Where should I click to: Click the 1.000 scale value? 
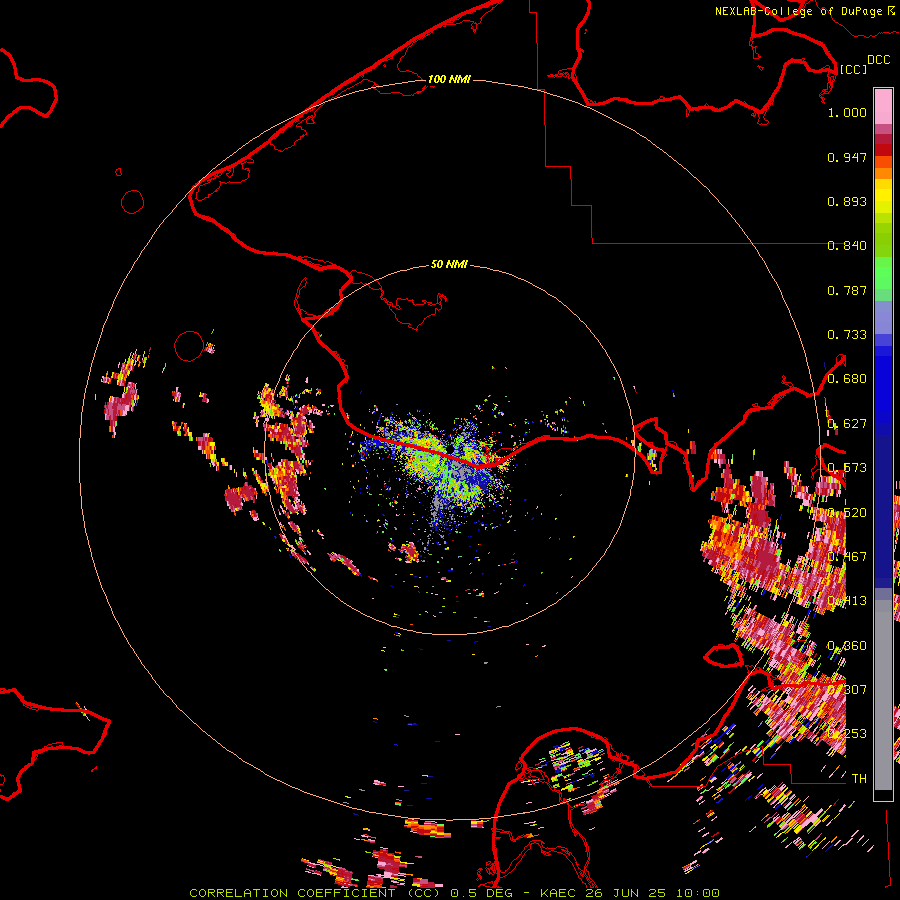coord(847,112)
